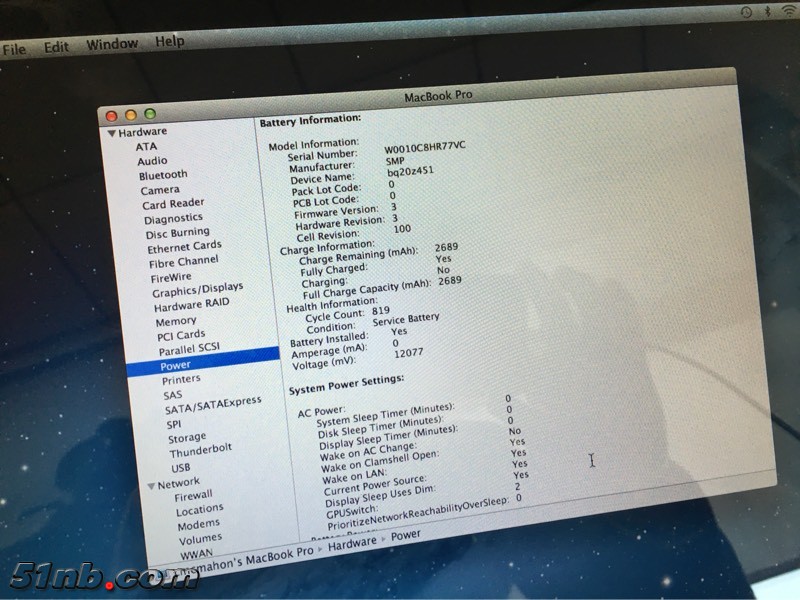Select the Storage sidebar entry

[187, 438]
